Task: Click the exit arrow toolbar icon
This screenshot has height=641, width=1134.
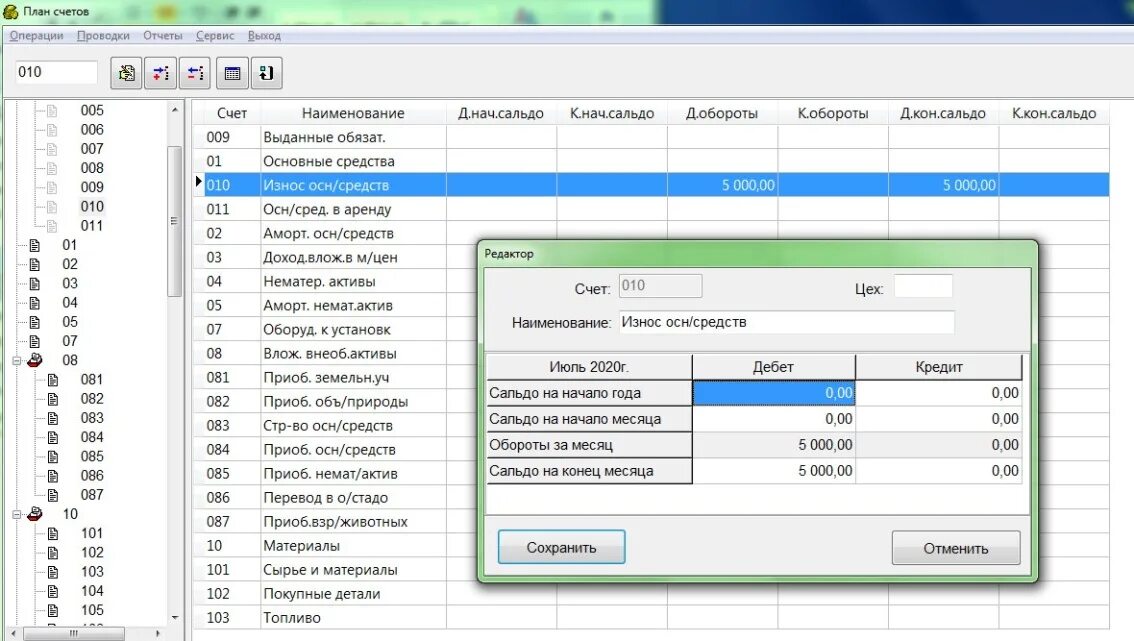Action: 266,73
